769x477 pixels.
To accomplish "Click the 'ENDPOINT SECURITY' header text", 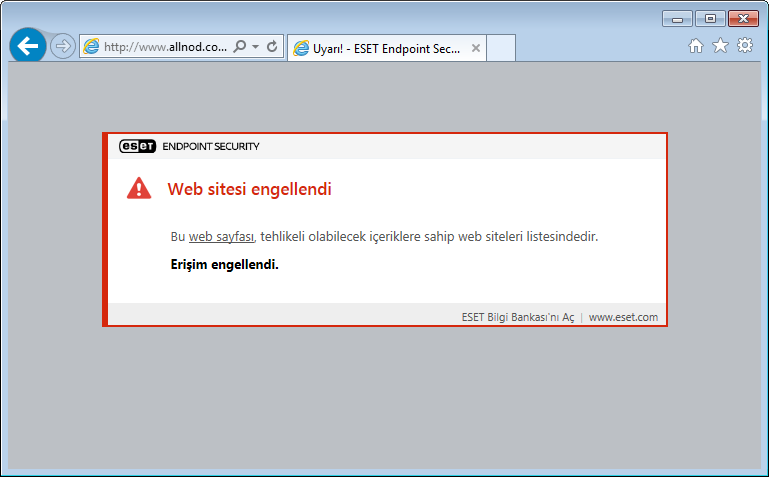I will coord(211,147).
